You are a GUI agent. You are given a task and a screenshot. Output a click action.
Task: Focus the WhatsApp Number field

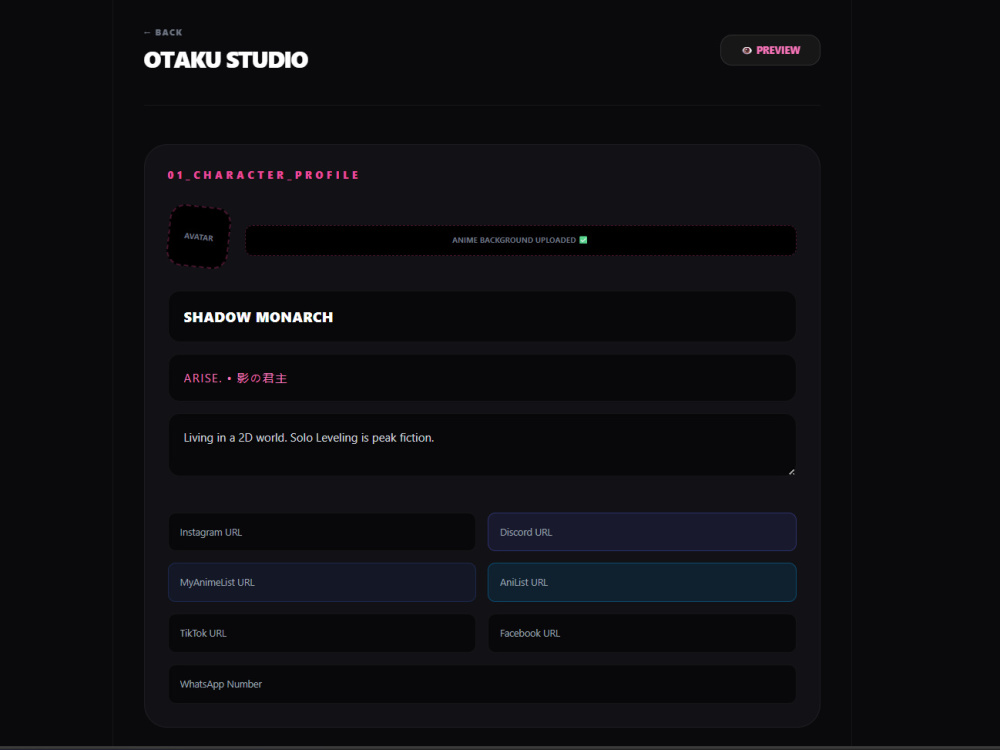pyautogui.click(x=482, y=684)
